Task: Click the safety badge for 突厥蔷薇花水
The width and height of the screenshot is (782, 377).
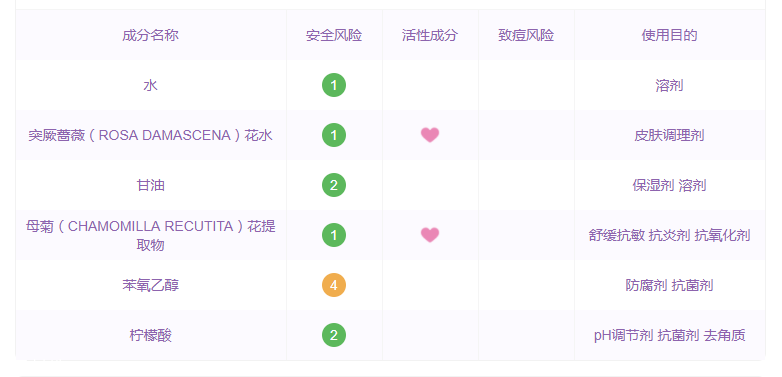Action: coord(334,135)
